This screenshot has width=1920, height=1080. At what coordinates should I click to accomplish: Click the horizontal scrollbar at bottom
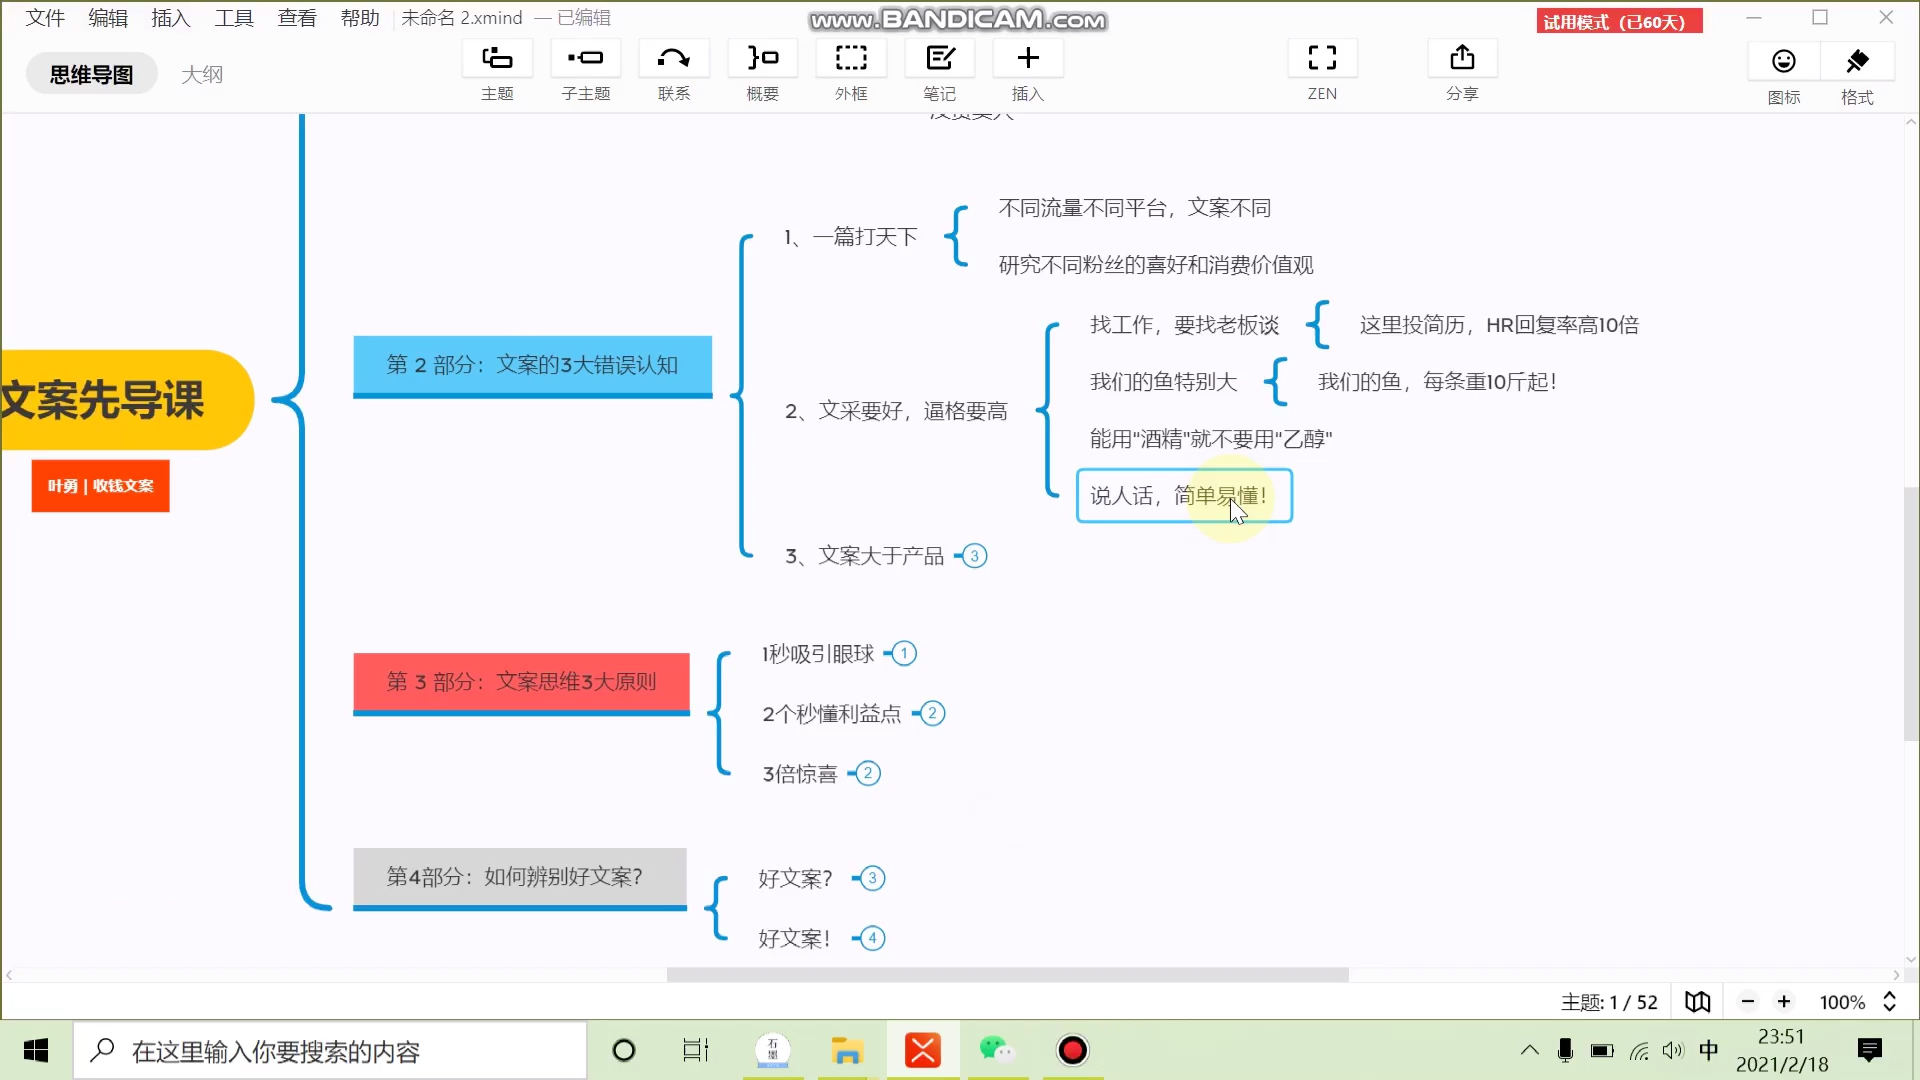(x=1007, y=975)
